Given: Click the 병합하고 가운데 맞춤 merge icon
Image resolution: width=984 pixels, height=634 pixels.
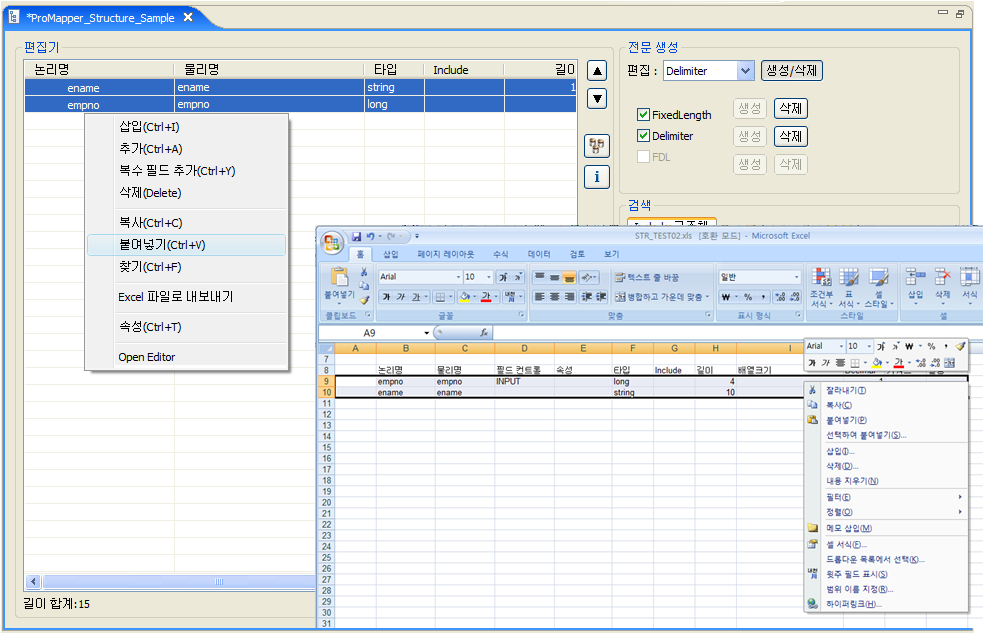Looking at the screenshot, I should click(x=619, y=297).
